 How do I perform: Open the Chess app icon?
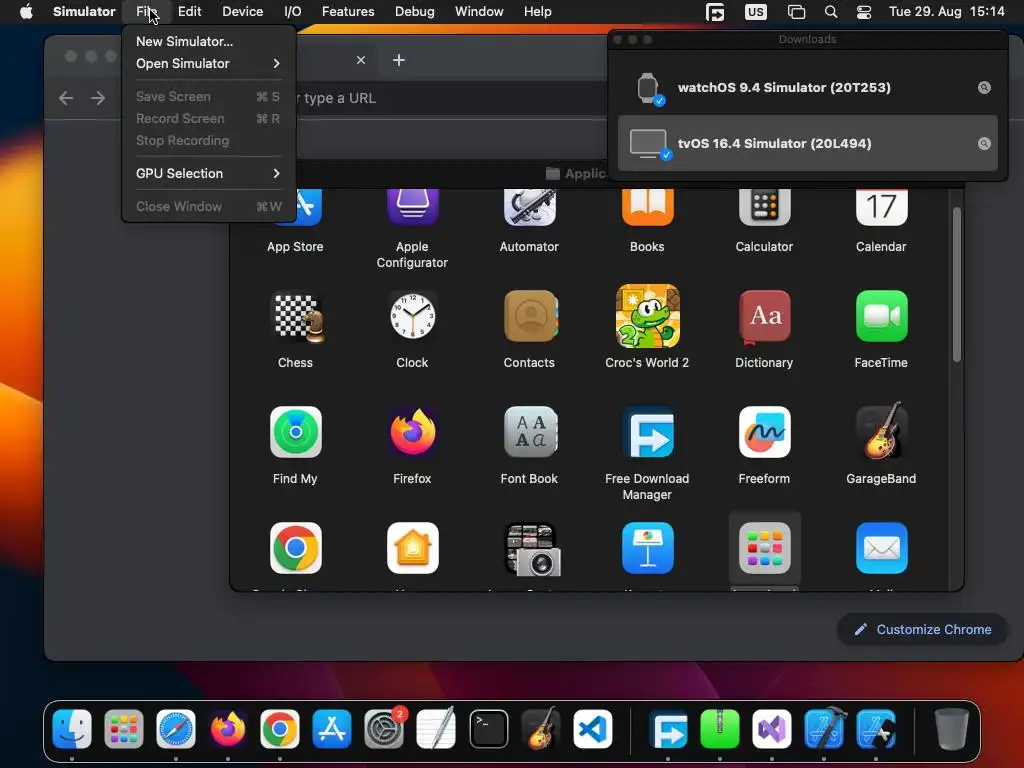[296, 317]
